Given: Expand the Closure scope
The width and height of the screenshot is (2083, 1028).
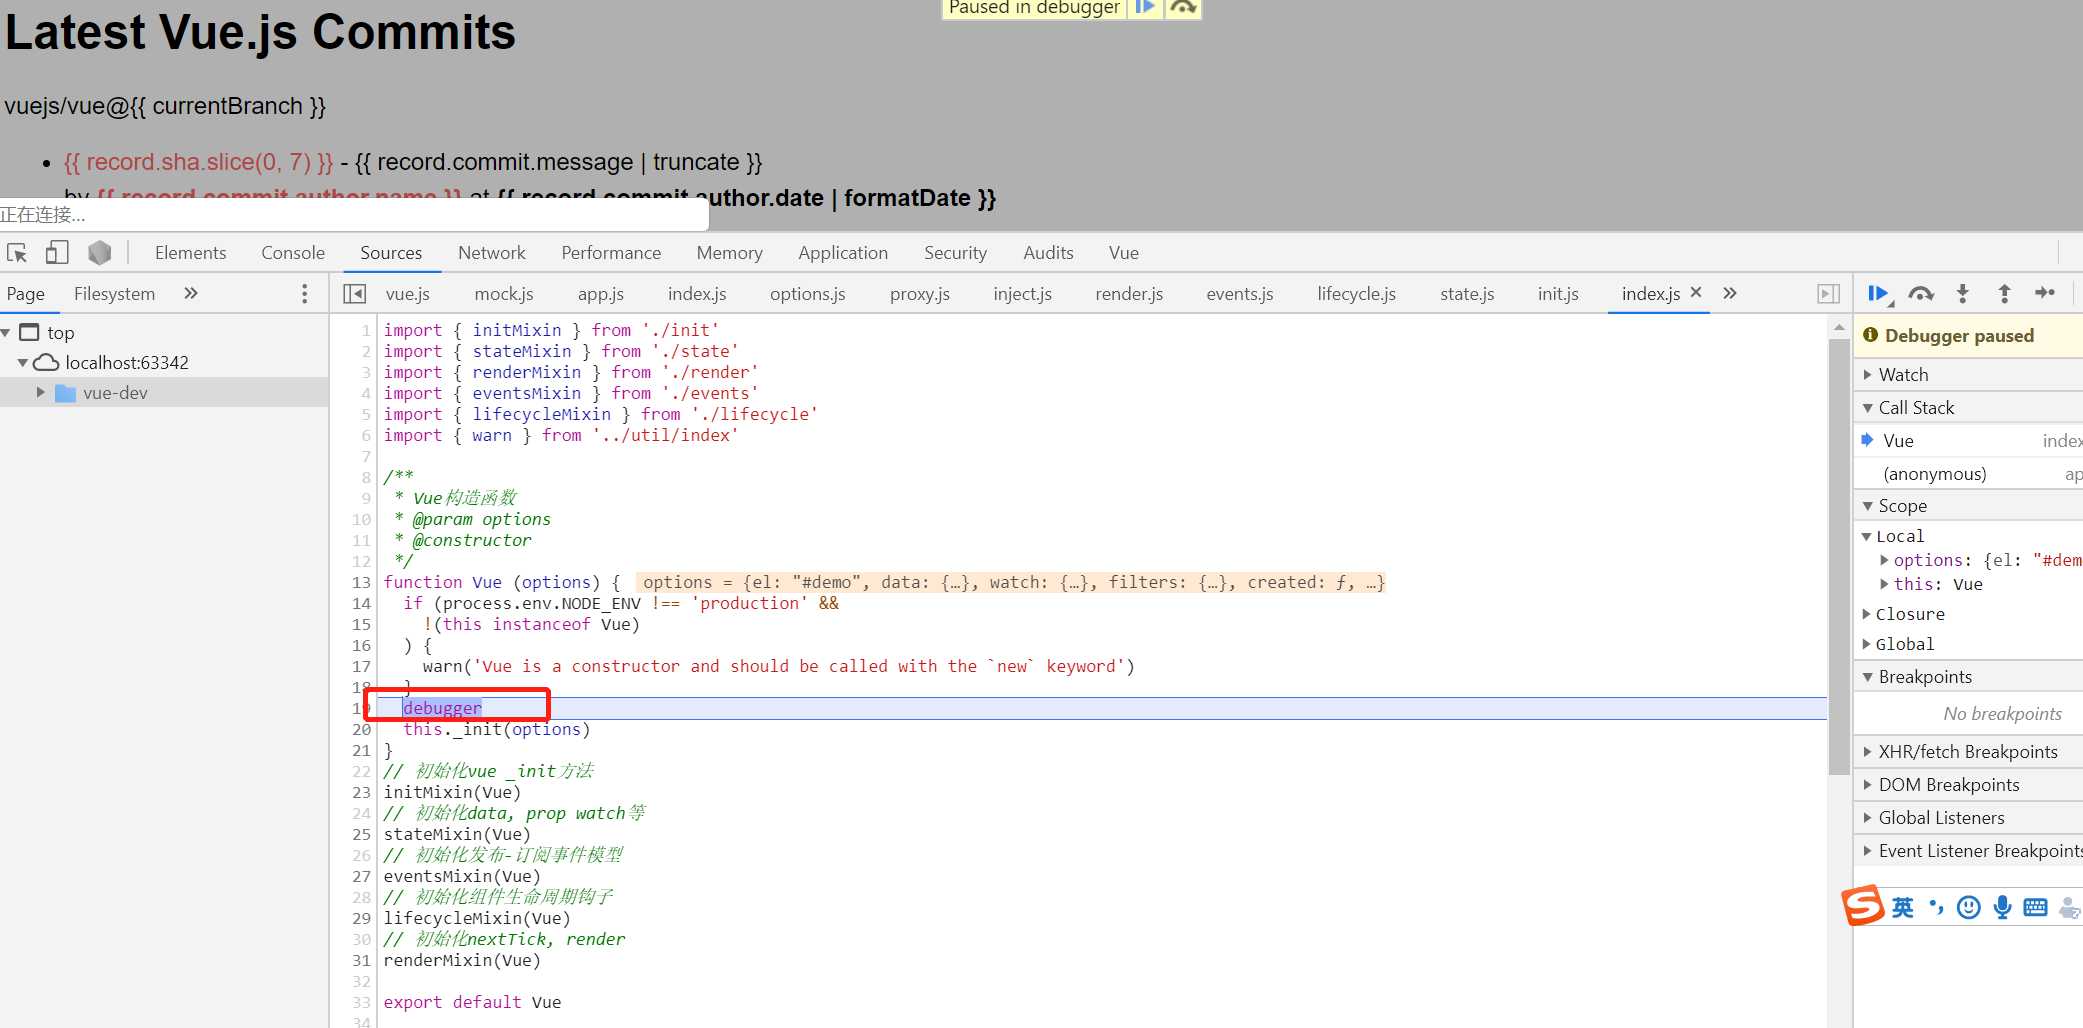Looking at the screenshot, I should 1866,614.
